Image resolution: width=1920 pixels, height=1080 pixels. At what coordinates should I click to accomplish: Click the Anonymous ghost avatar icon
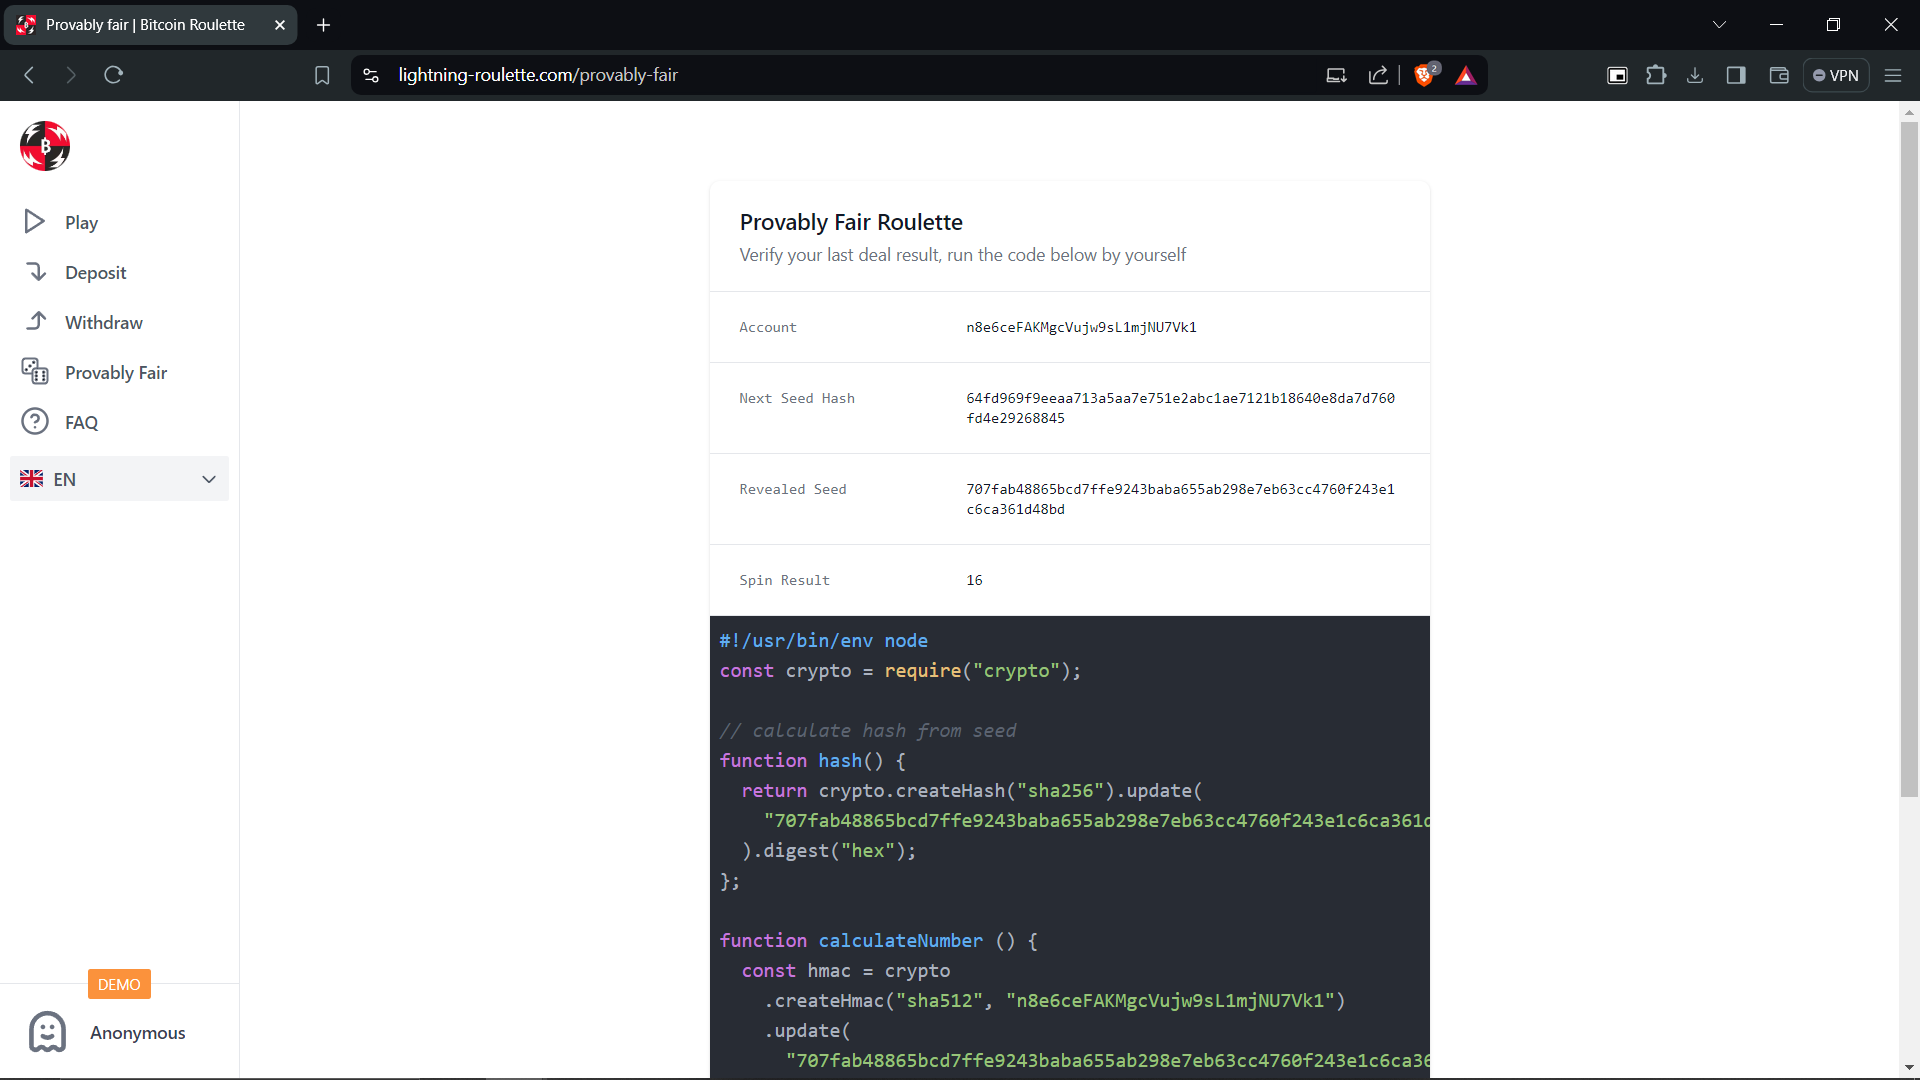[47, 1032]
